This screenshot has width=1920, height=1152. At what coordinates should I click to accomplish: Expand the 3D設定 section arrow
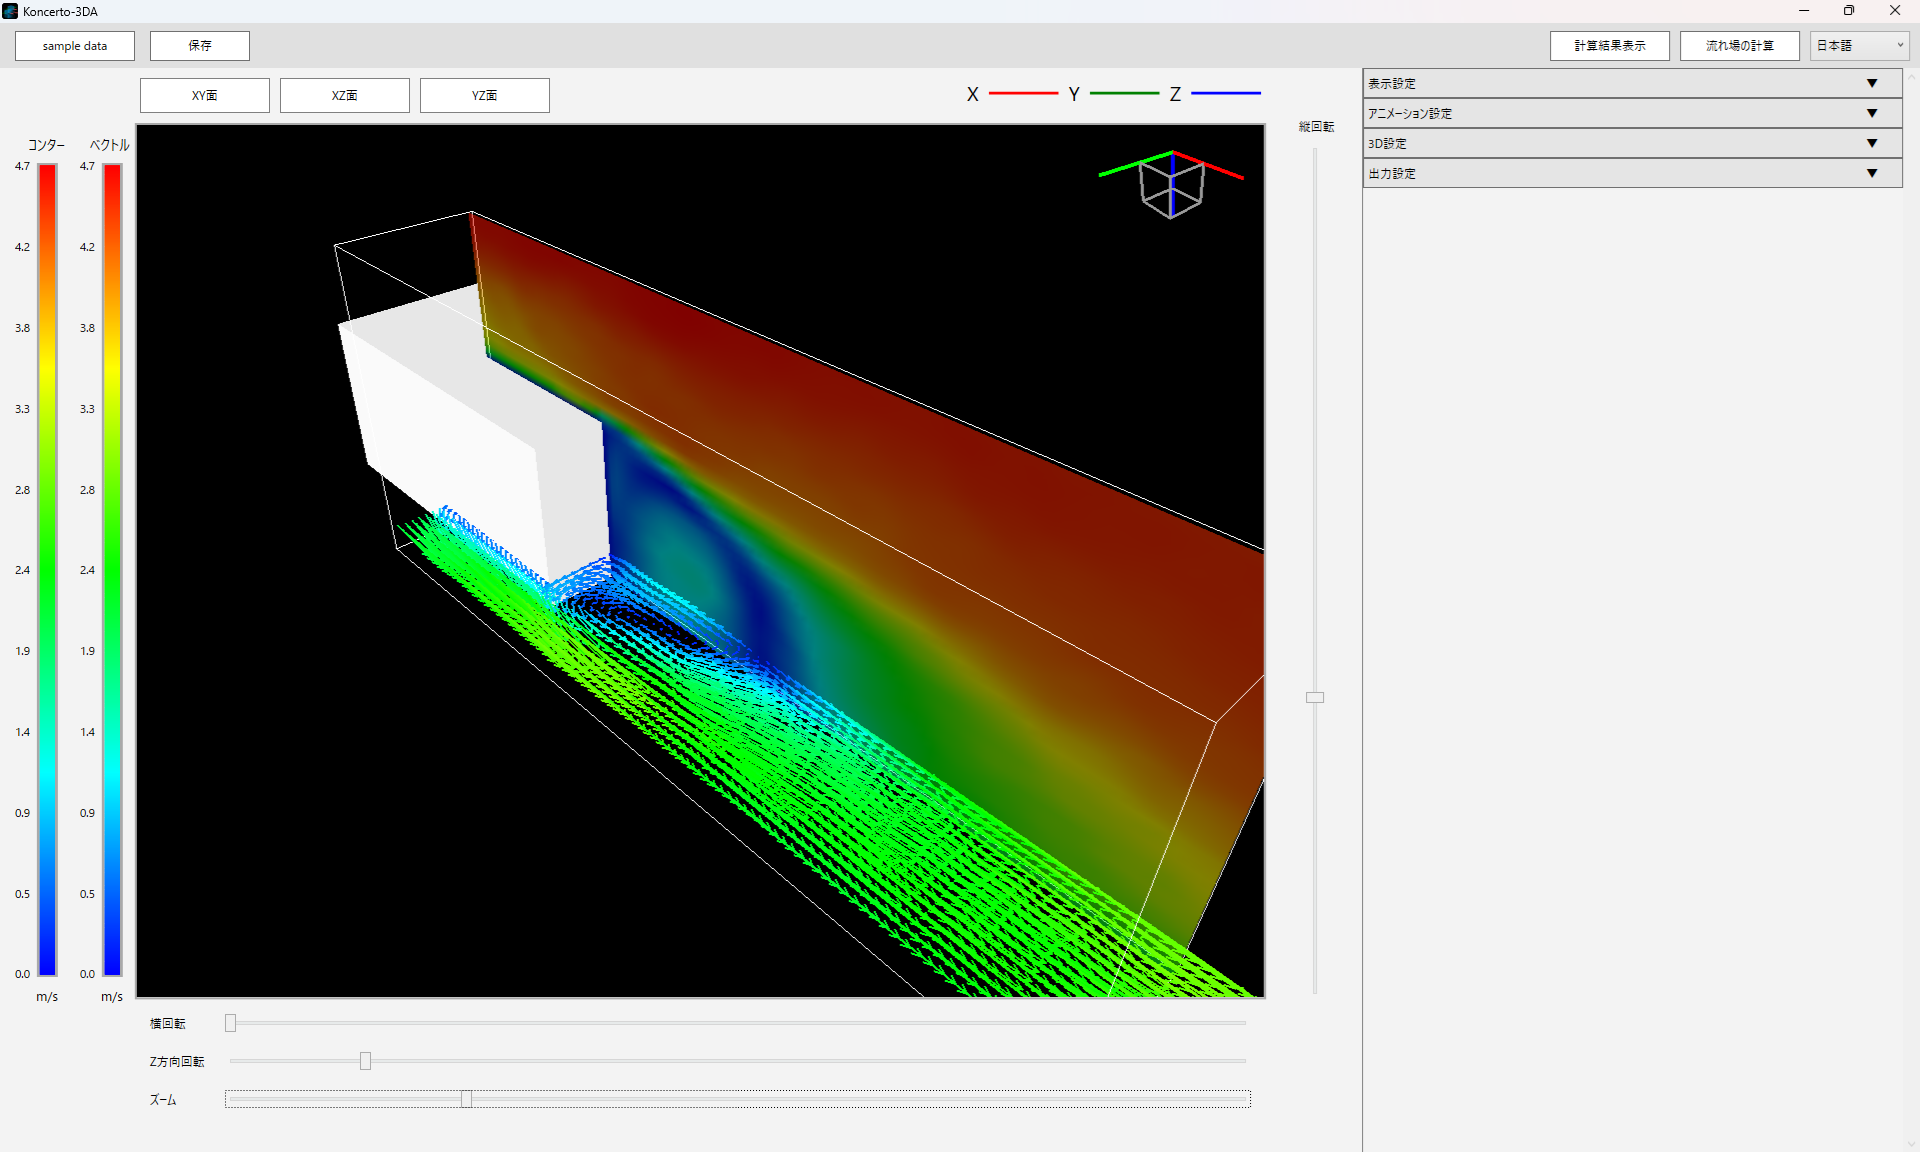pyautogui.click(x=1871, y=143)
